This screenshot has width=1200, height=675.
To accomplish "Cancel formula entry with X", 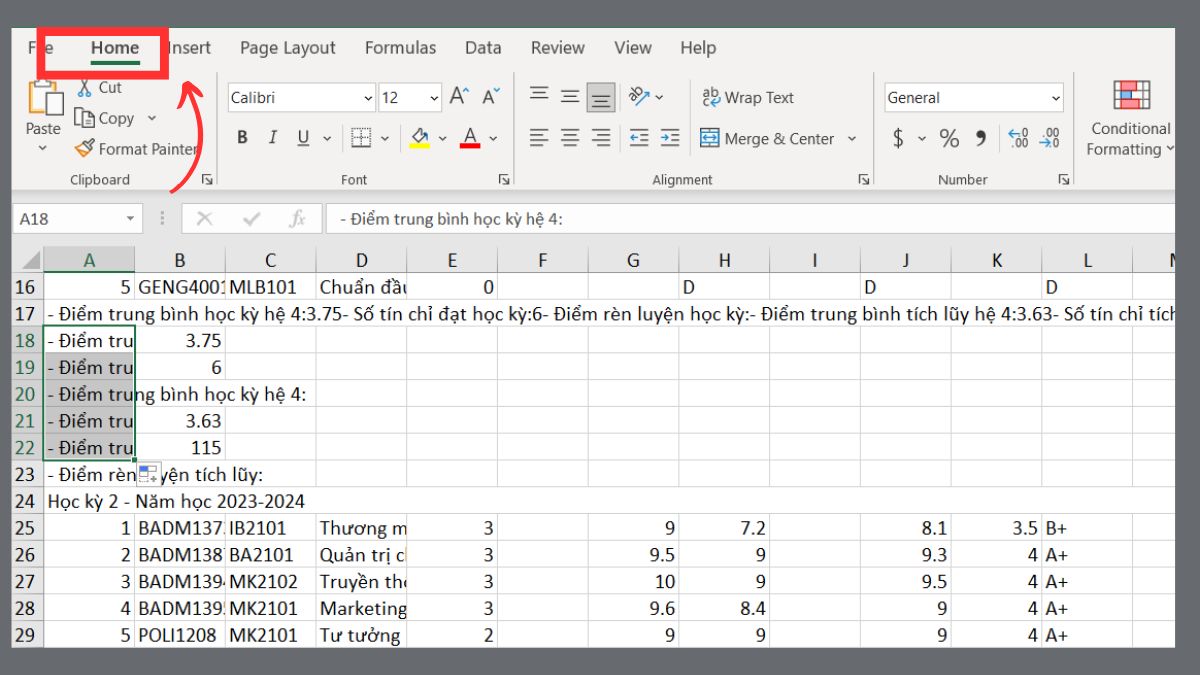I will tap(204, 218).
